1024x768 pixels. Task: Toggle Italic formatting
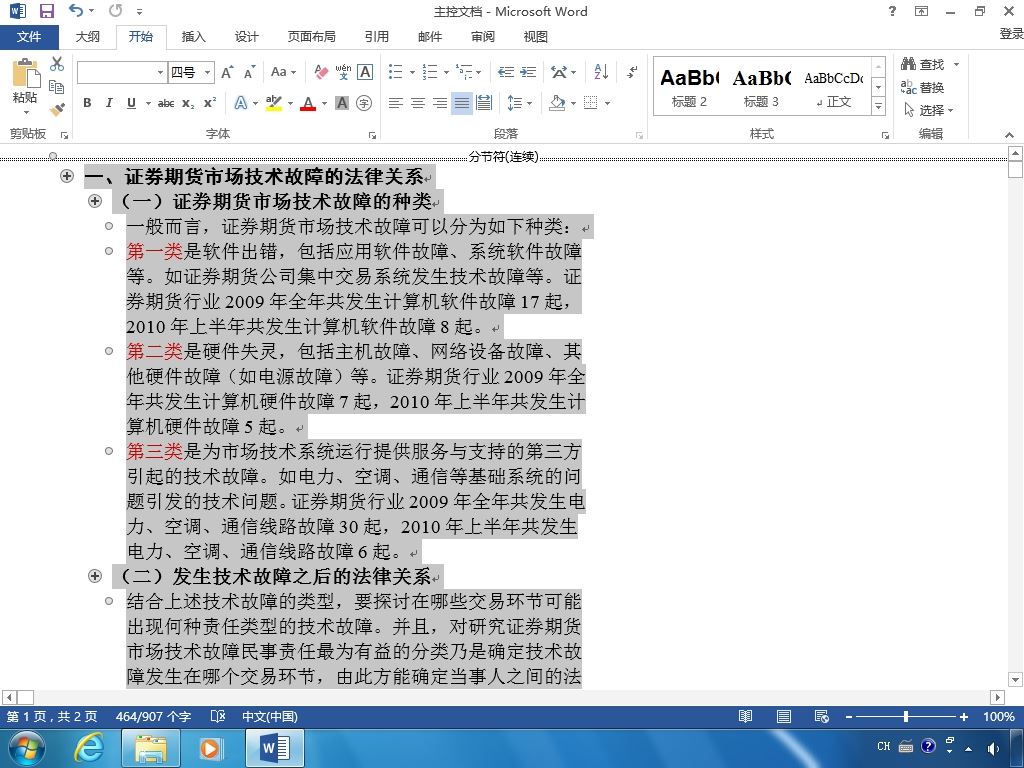[x=109, y=103]
